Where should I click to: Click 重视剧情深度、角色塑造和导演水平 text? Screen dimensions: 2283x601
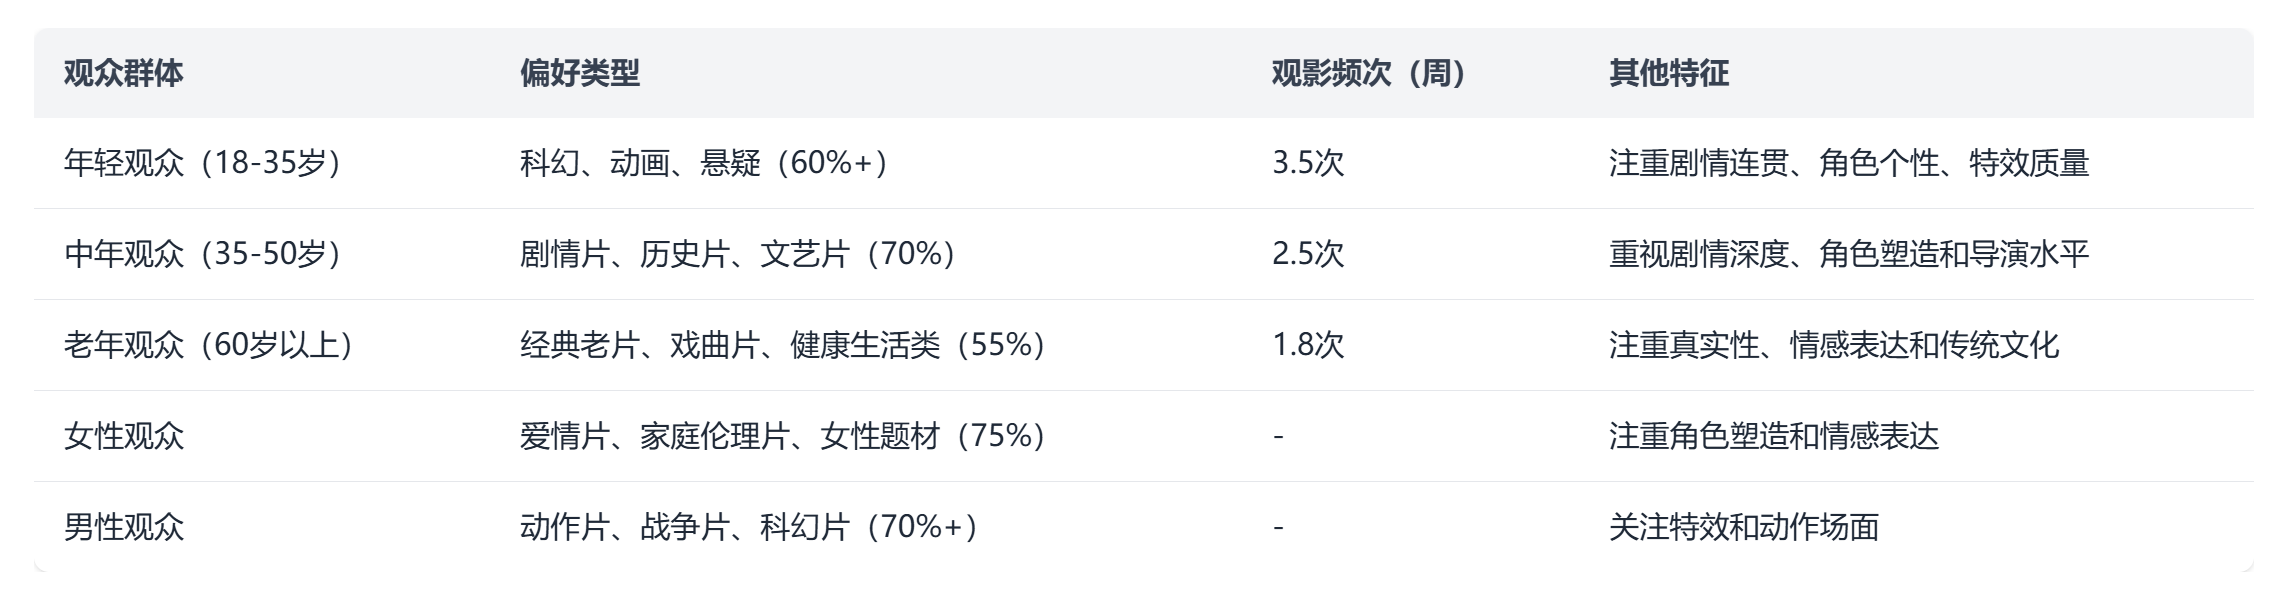pyautogui.click(x=1848, y=254)
